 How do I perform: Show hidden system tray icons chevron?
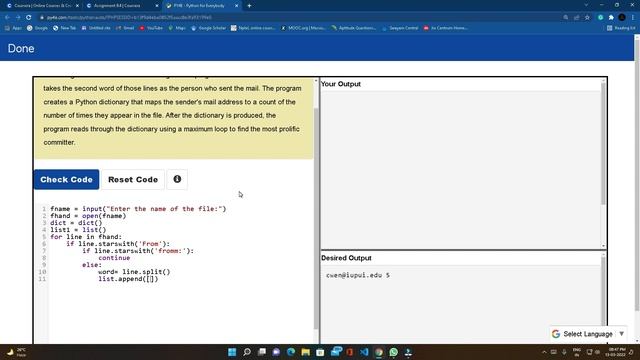[544, 352]
